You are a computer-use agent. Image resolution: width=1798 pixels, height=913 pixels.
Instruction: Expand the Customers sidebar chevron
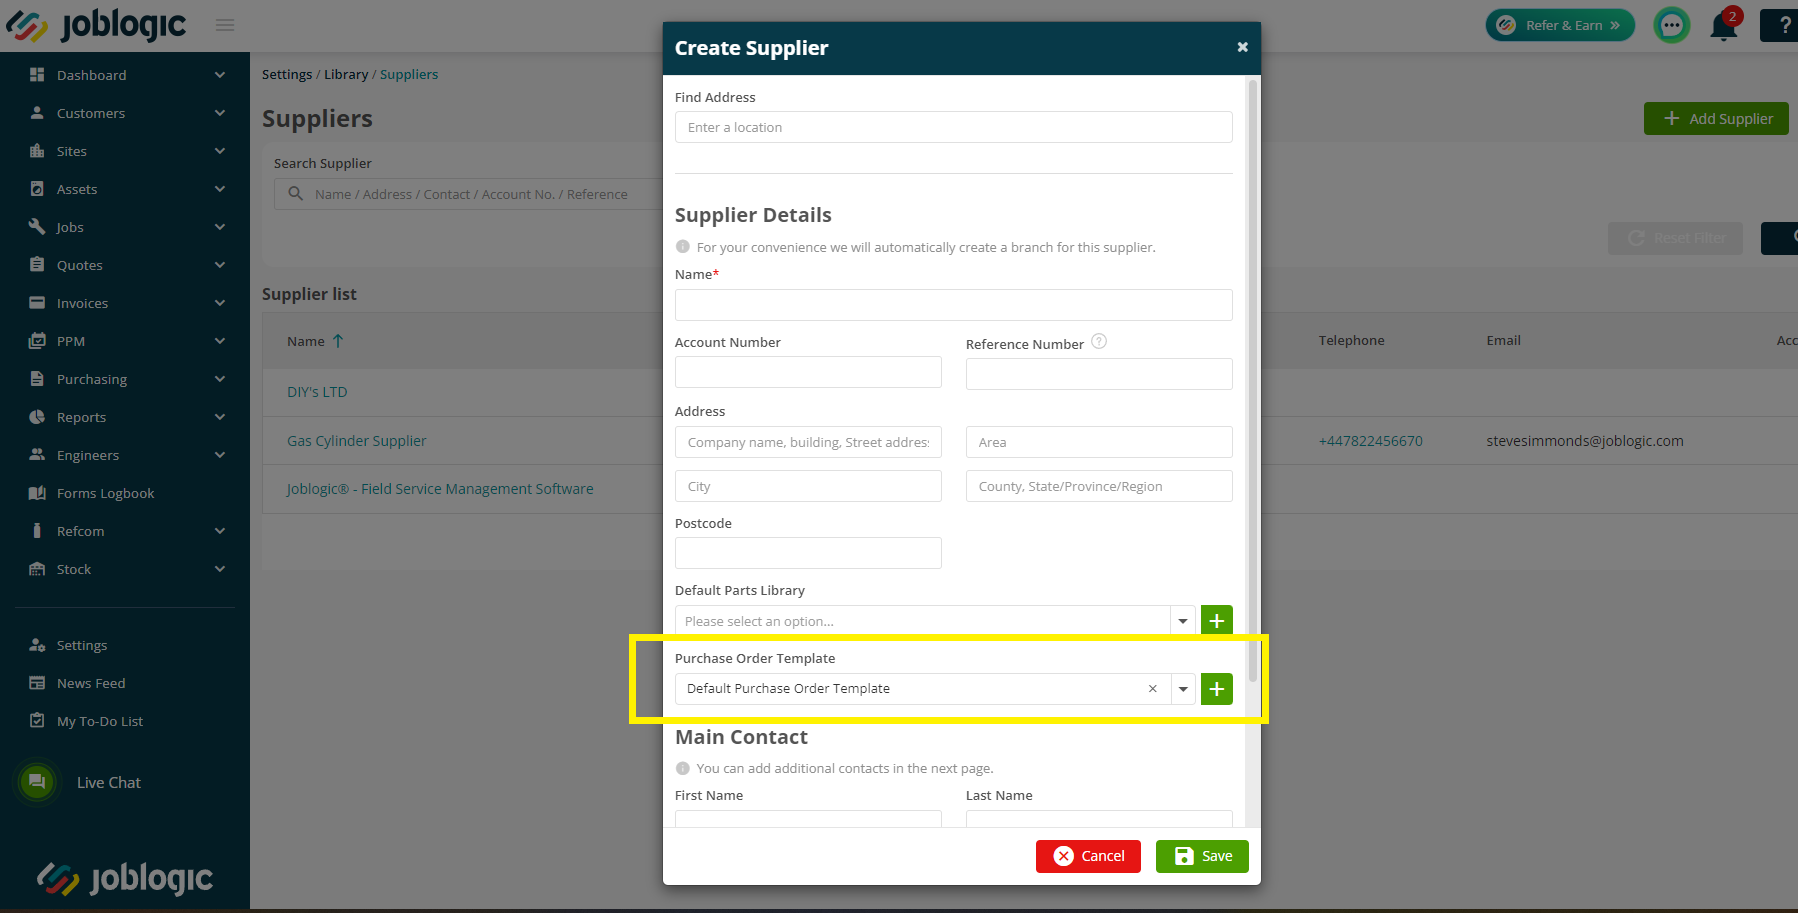click(220, 113)
